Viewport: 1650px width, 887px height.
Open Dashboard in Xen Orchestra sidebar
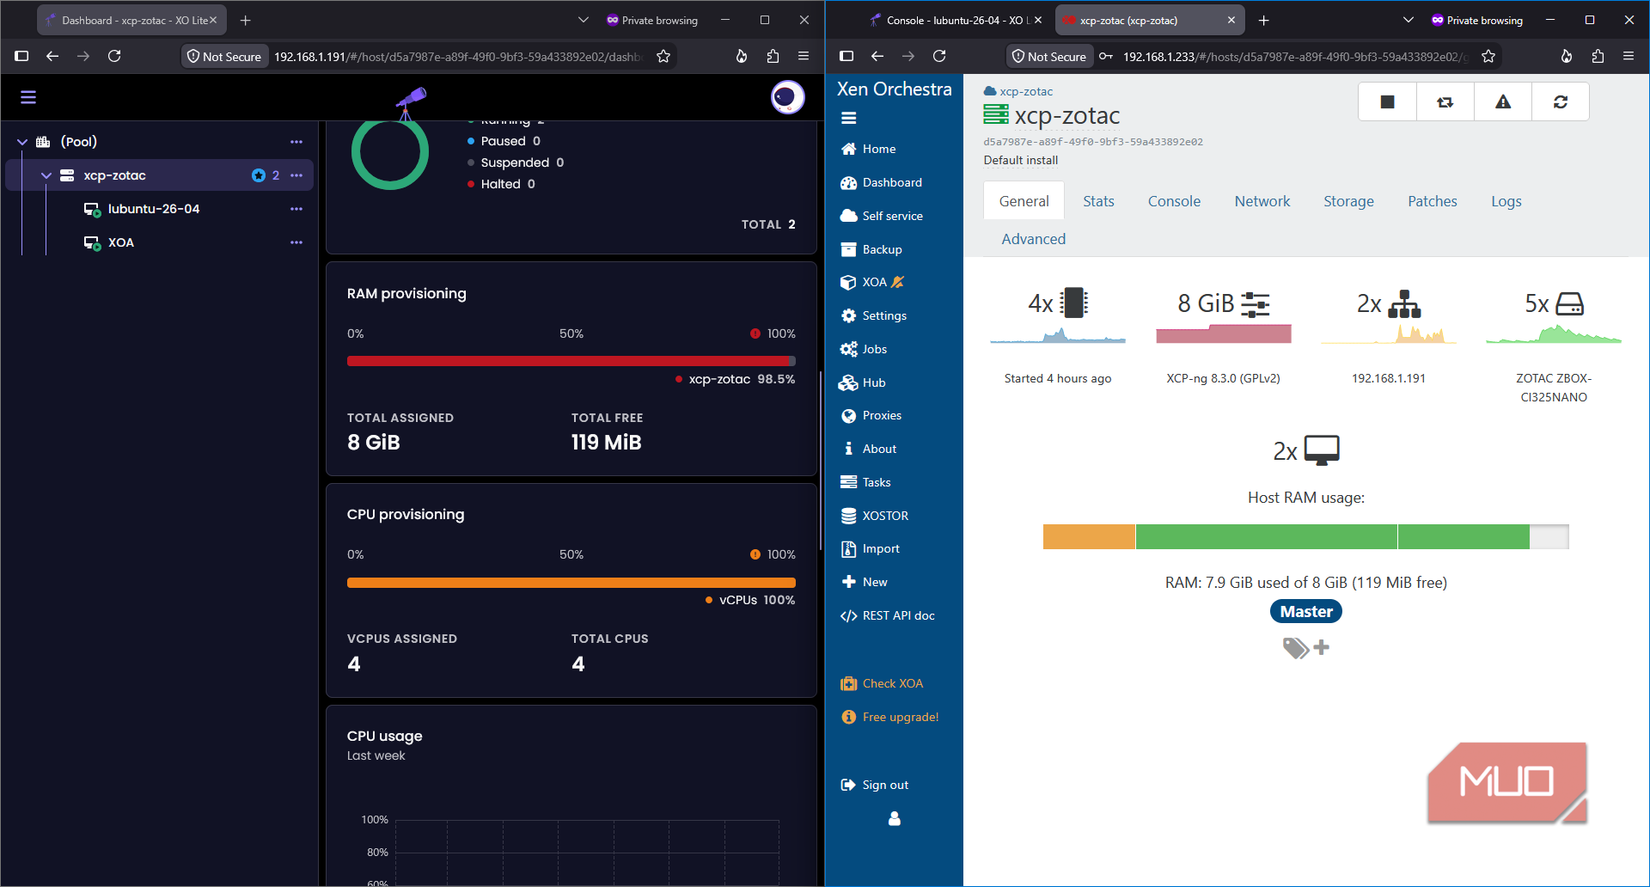pyautogui.click(x=881, y=183)
